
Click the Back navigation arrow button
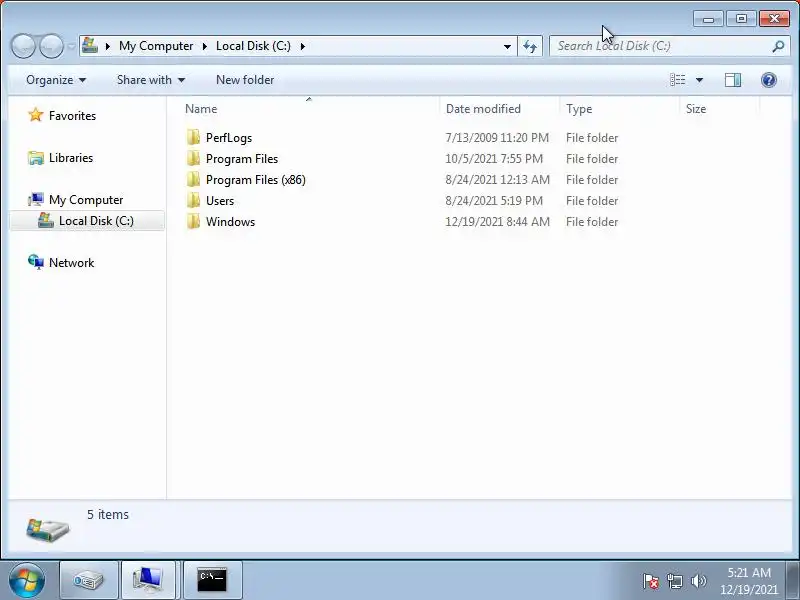coord(23,46)
